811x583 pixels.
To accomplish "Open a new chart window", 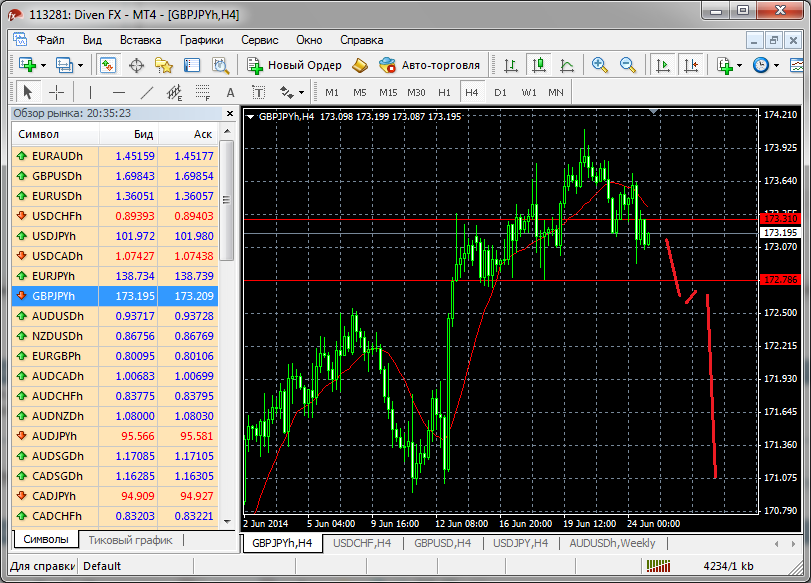I will [27, 65].
